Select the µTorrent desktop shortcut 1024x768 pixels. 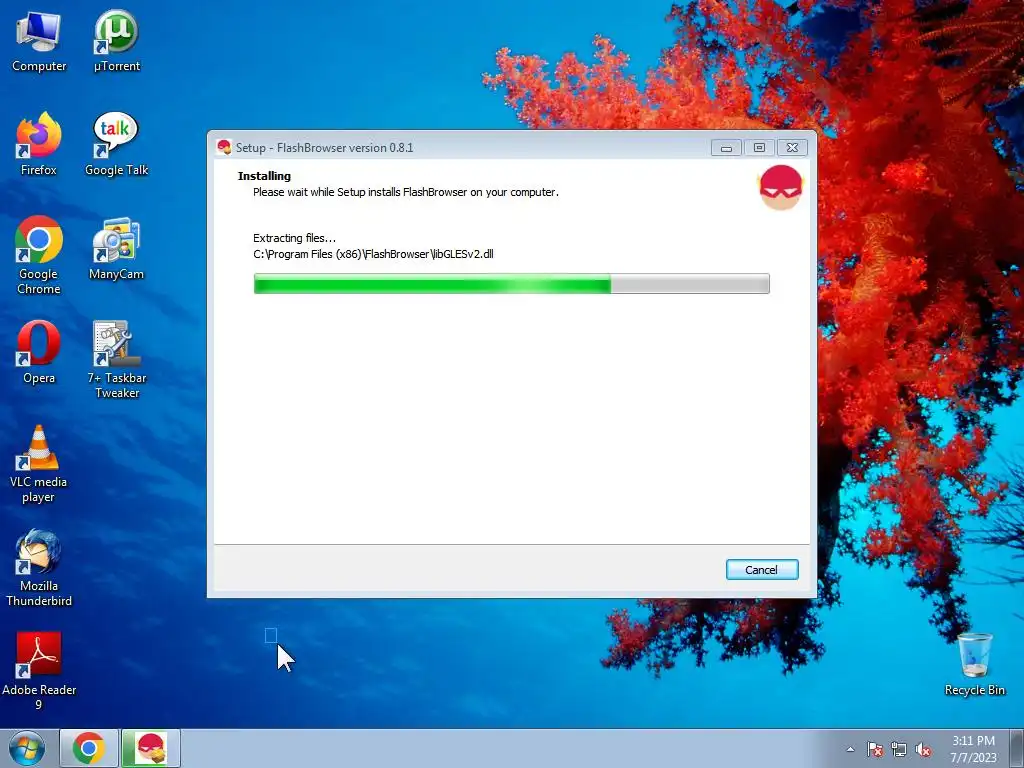[x=116, y=42]
